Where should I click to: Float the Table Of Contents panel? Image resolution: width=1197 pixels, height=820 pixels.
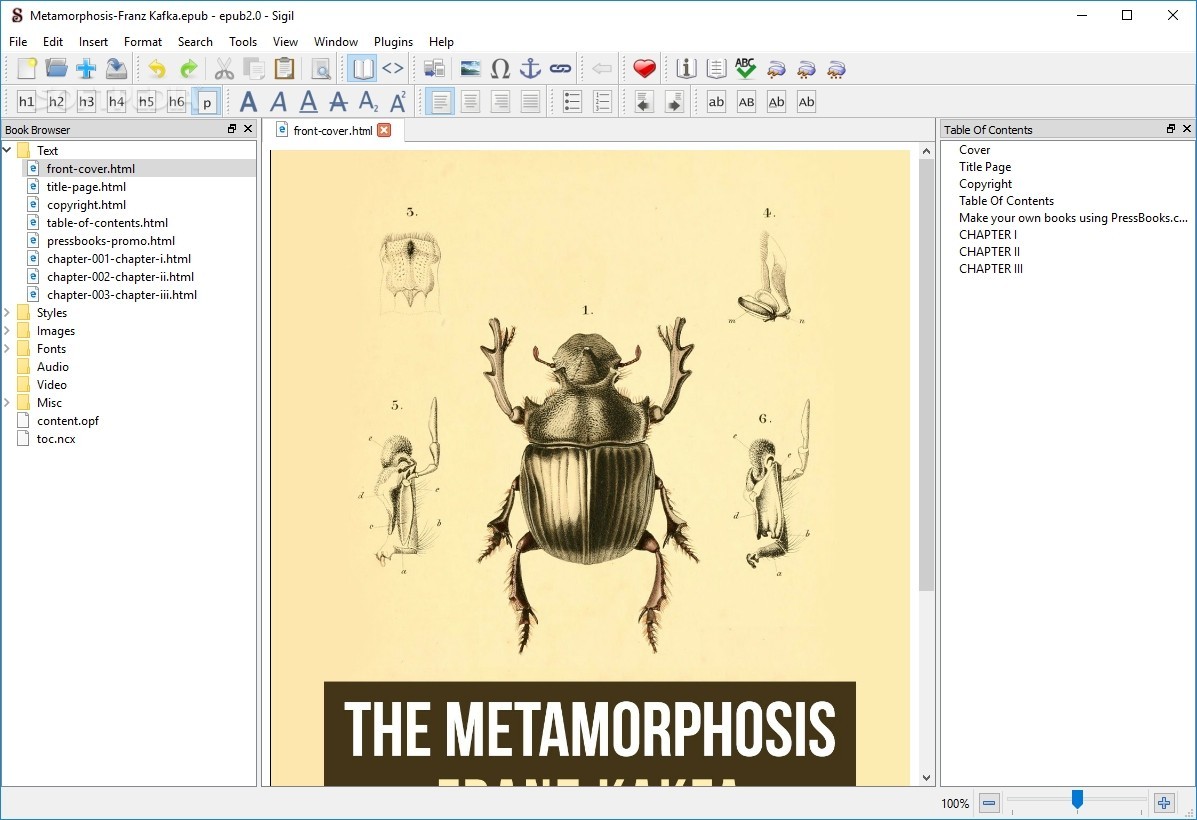click(x=1170, y=128)
